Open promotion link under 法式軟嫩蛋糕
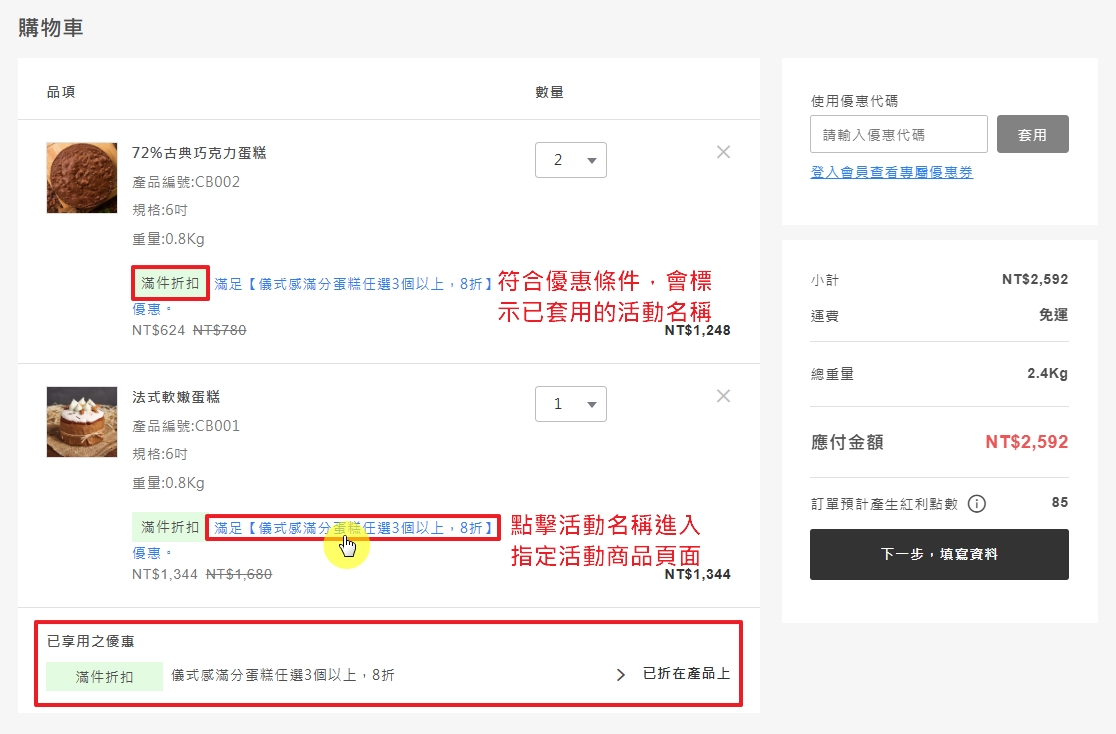This screenshot has height=734, width=1116. pyautogui.click(x=353, y=527)
